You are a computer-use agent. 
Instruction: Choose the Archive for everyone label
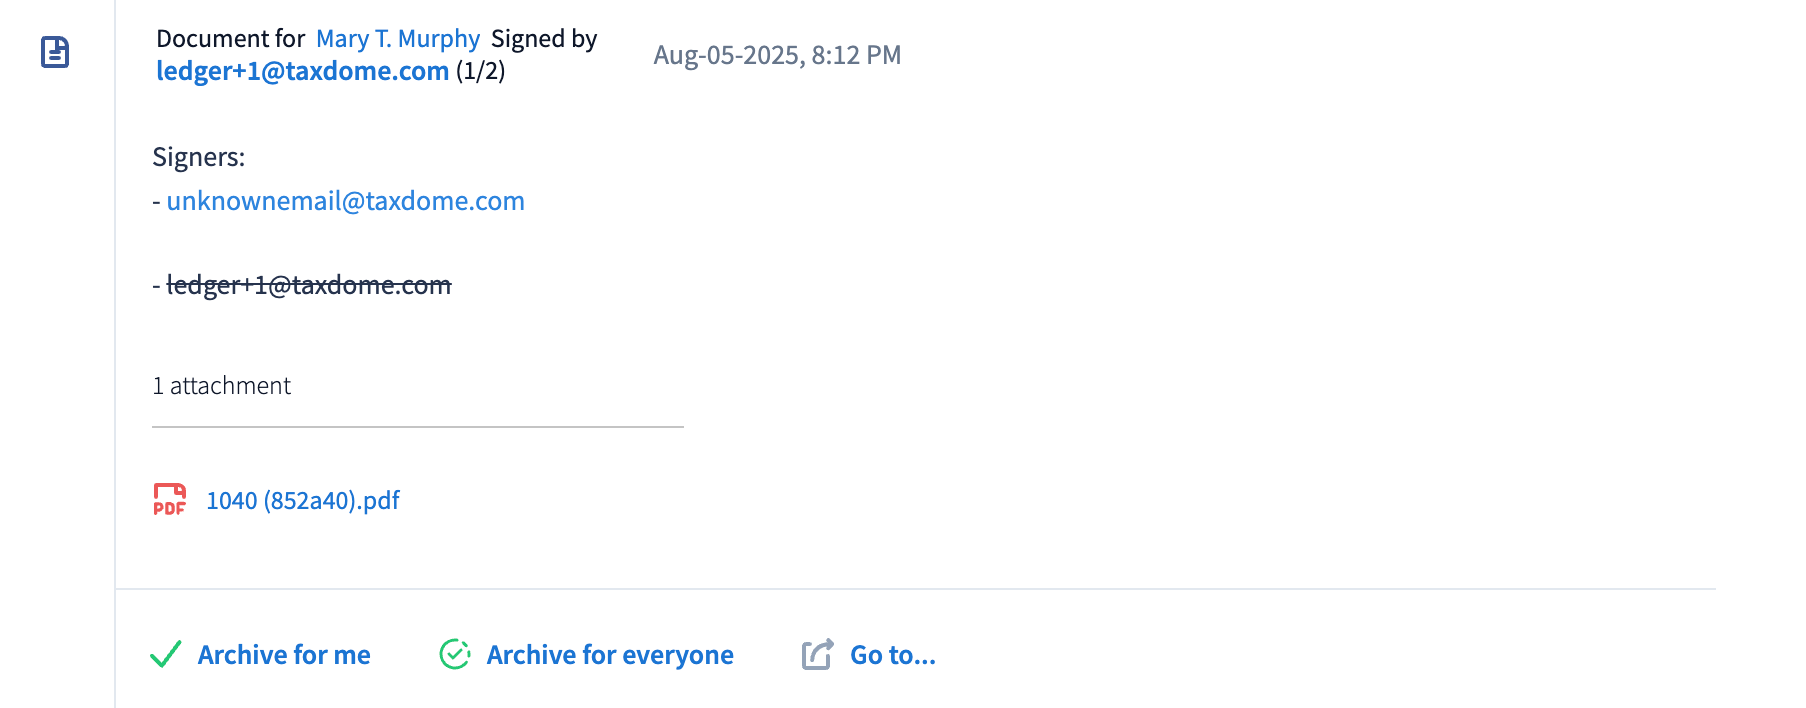click(x=610, y=655)
